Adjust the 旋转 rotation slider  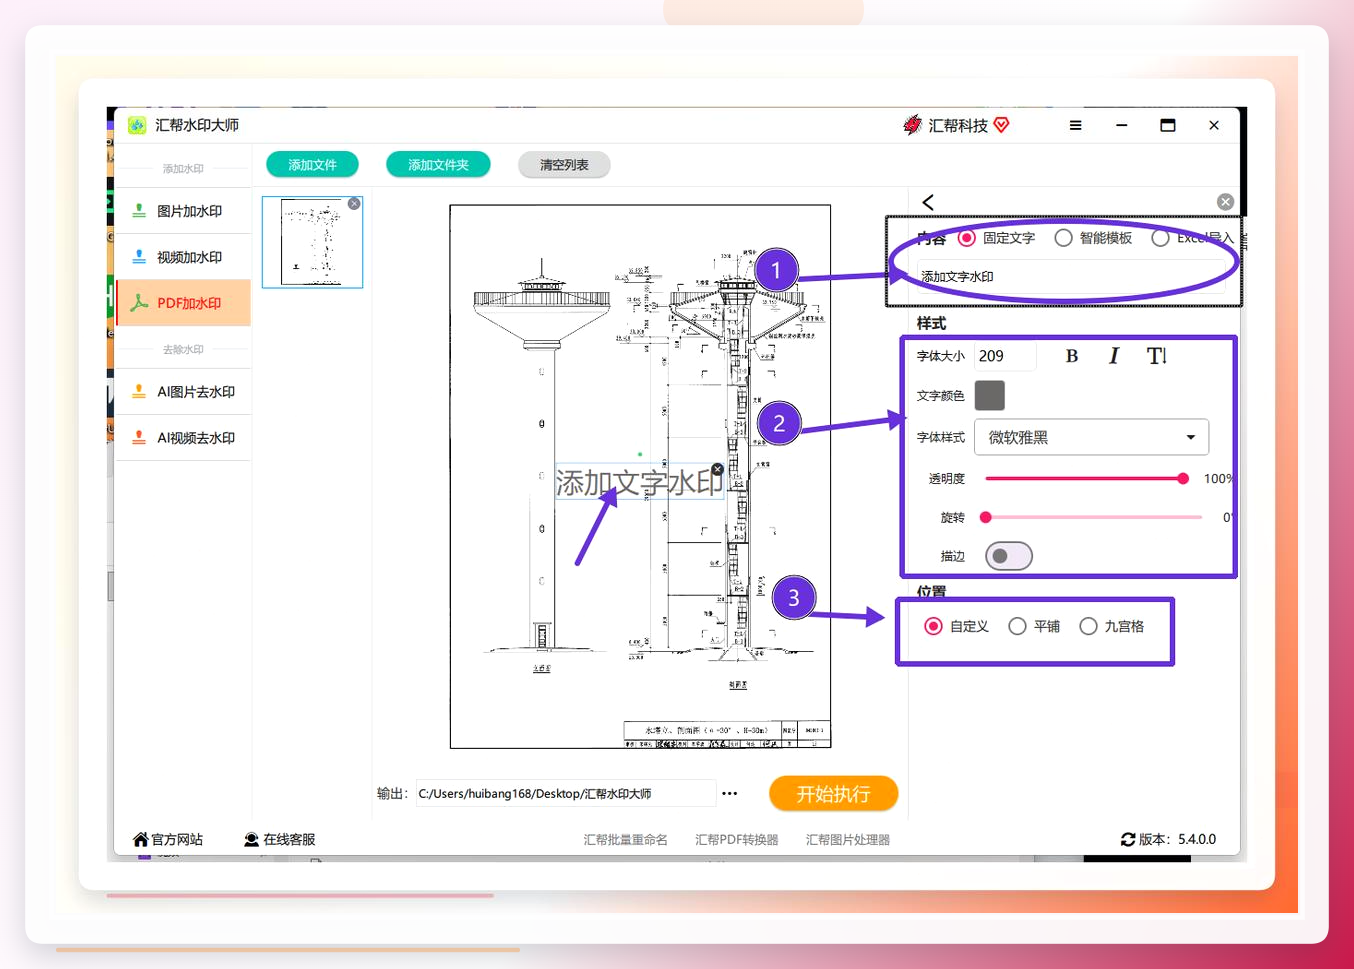coord(1093,517)
